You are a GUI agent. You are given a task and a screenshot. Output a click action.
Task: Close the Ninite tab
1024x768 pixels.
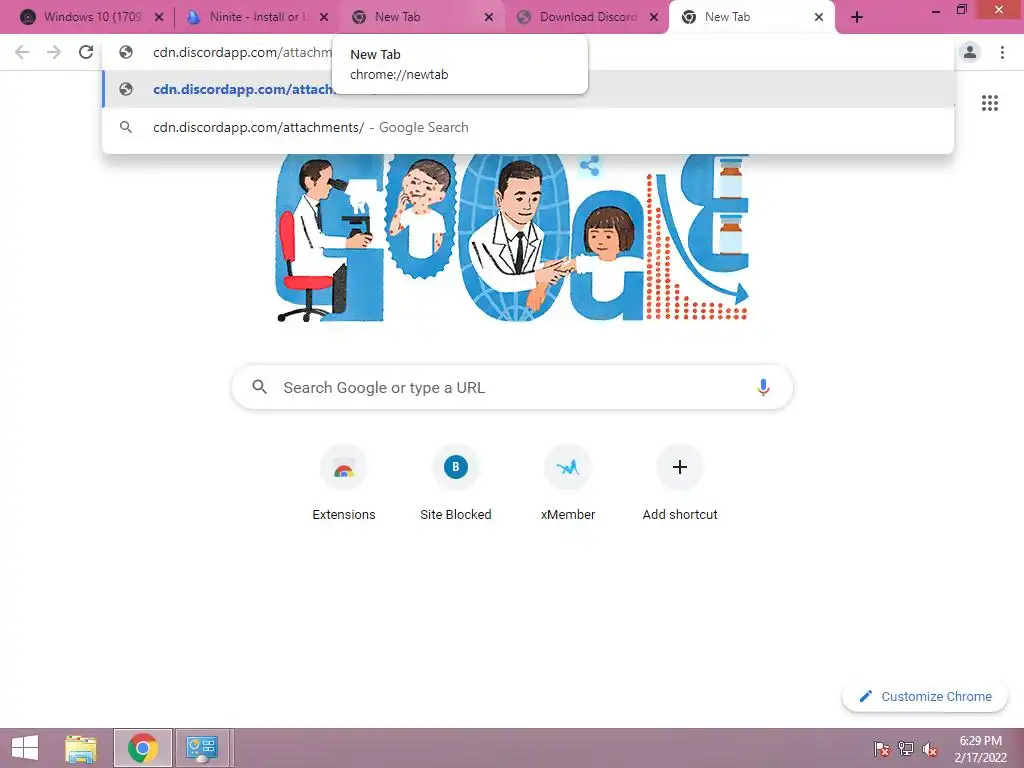(x=324, y=17)
